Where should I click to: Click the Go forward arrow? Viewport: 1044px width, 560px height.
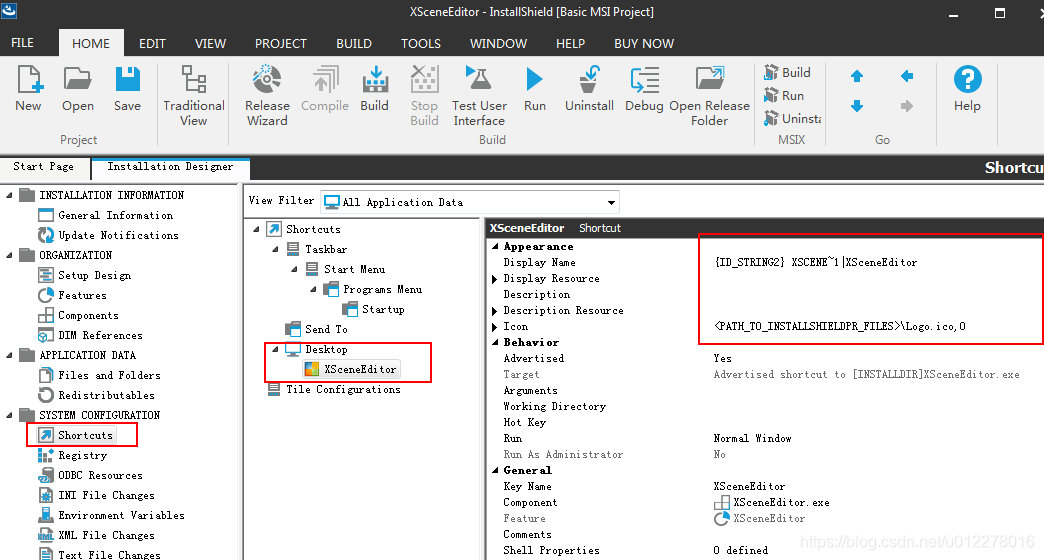(907, 106)
